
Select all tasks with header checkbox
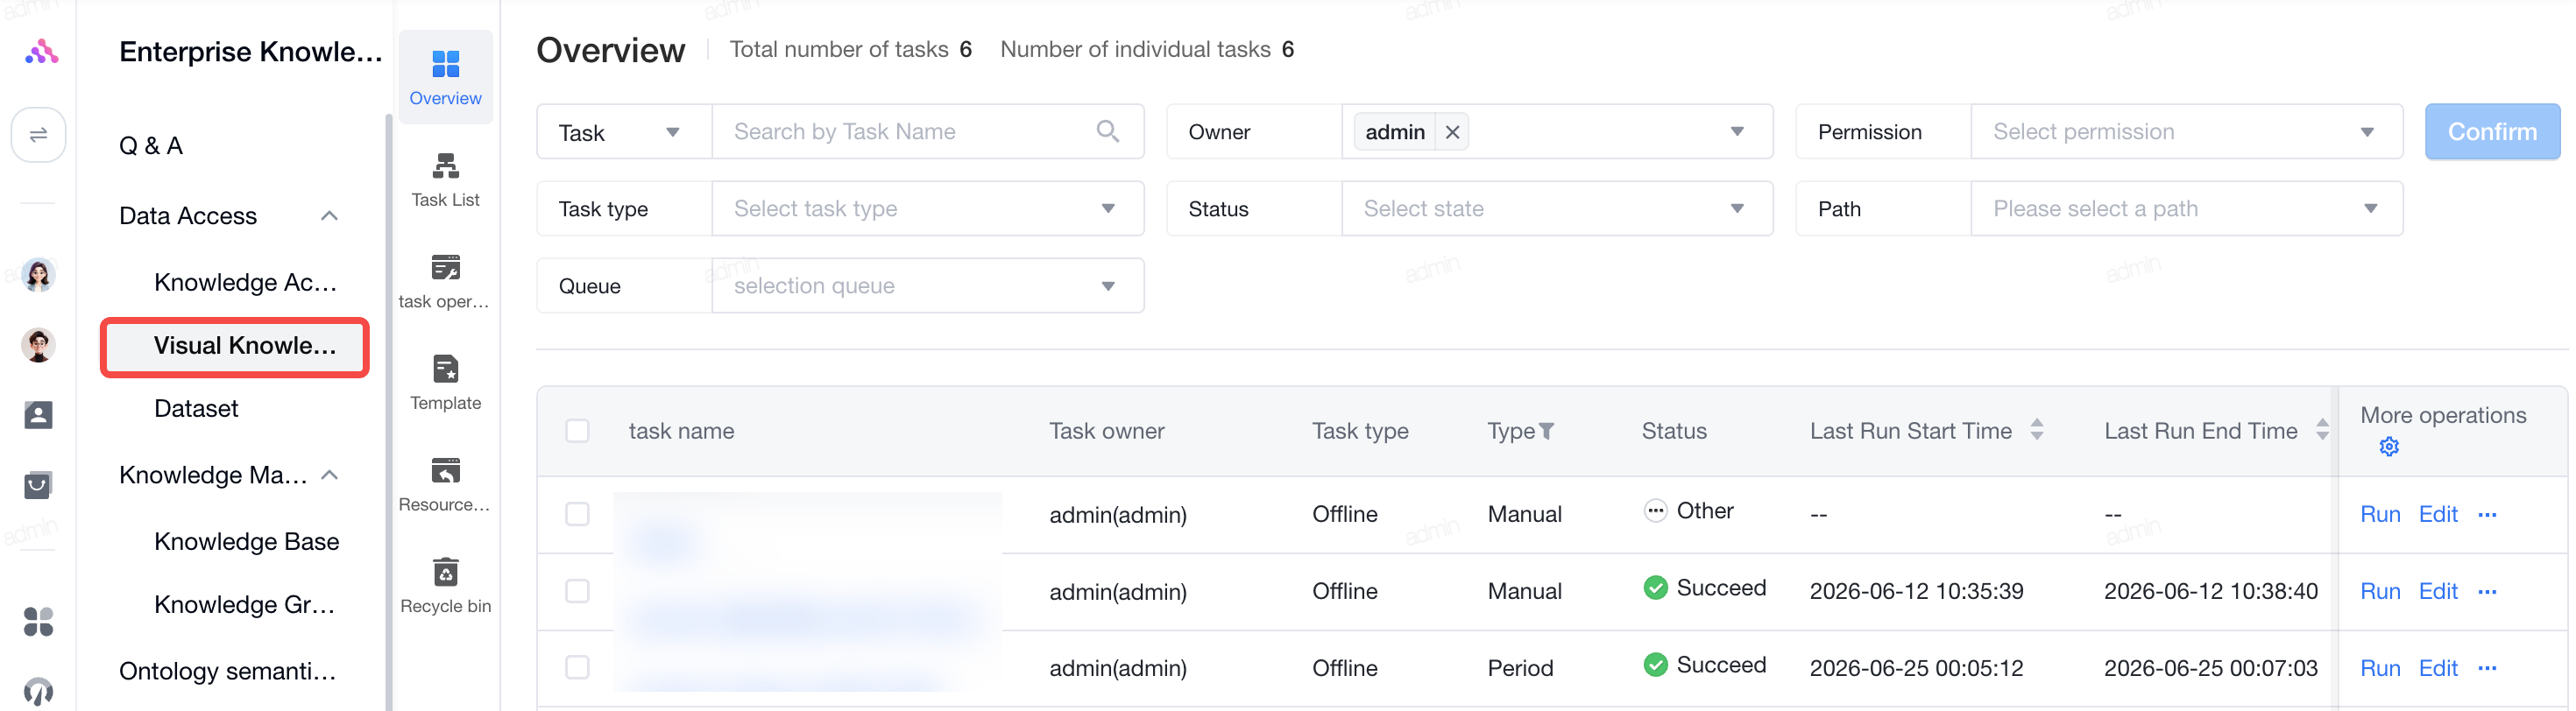(x=577, y=431)
